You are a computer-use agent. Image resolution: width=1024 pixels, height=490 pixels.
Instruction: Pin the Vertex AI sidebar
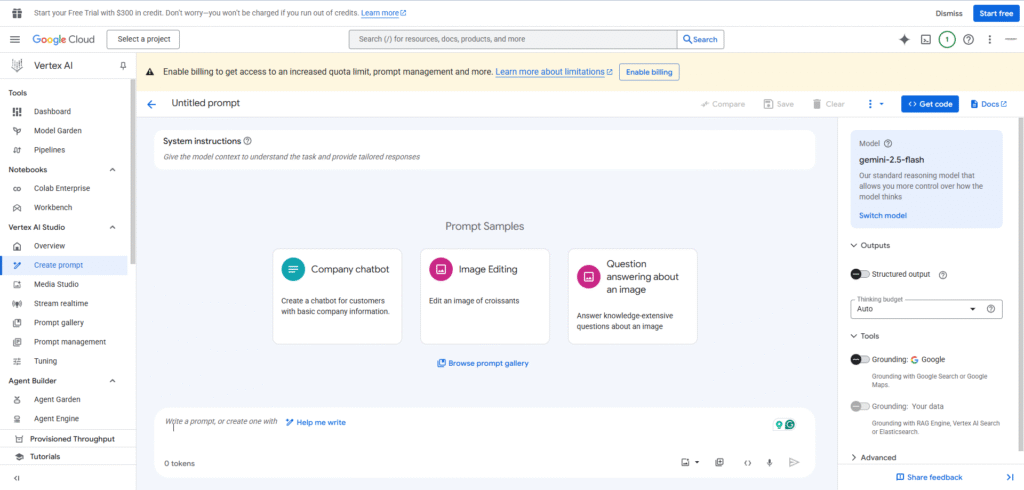point(123,65)
